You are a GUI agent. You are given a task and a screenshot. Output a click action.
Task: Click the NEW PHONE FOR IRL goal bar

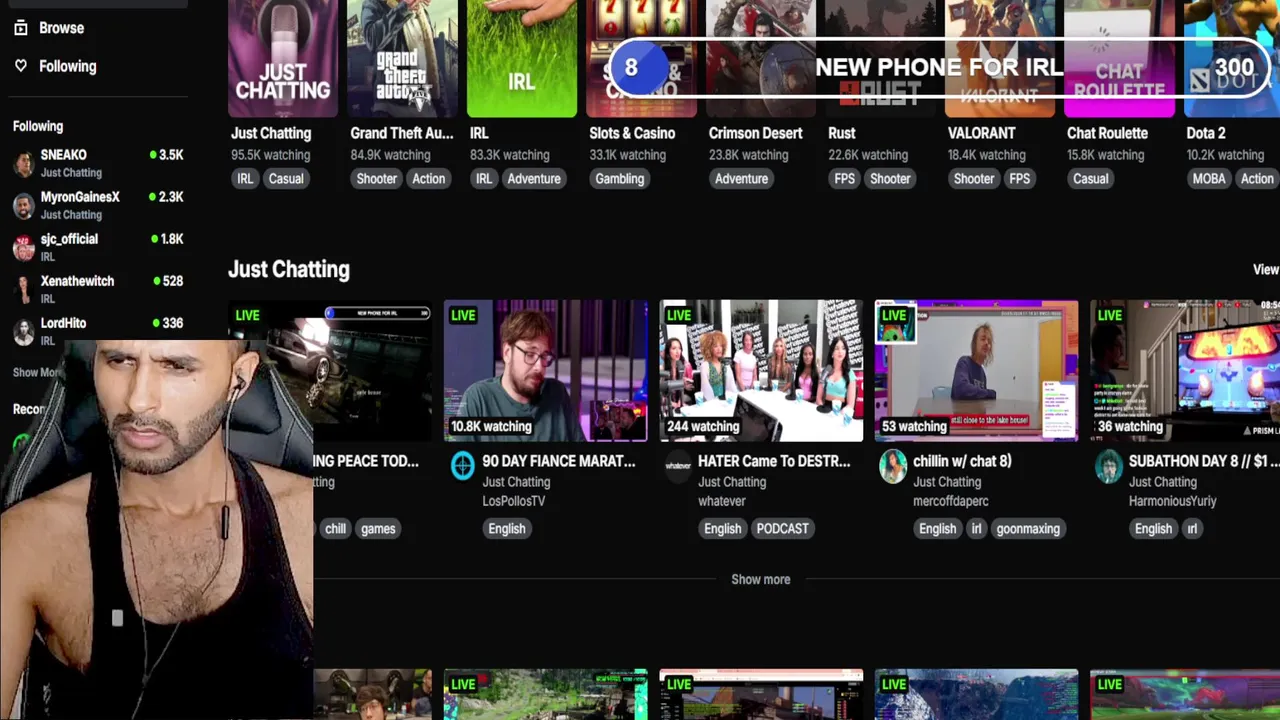point(940,67)
